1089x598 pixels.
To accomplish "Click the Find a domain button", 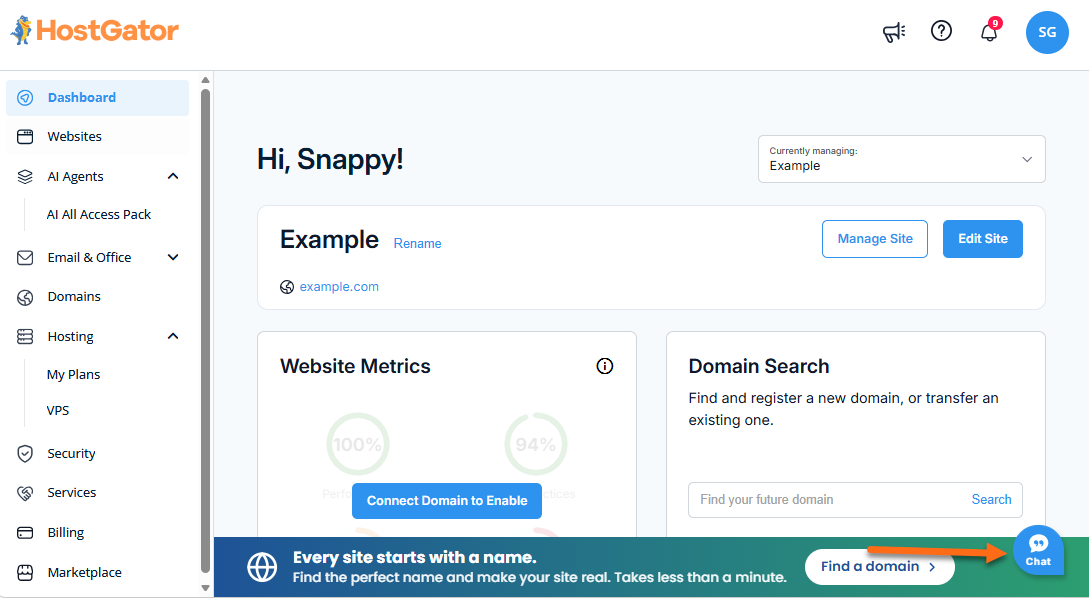I will coord(879,567).
